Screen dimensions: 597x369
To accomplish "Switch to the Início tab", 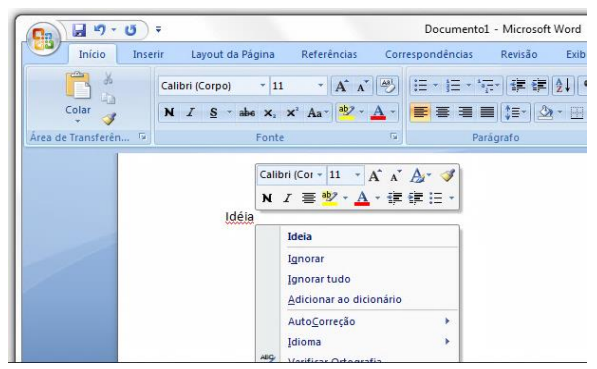I will [x=92, y=54].
